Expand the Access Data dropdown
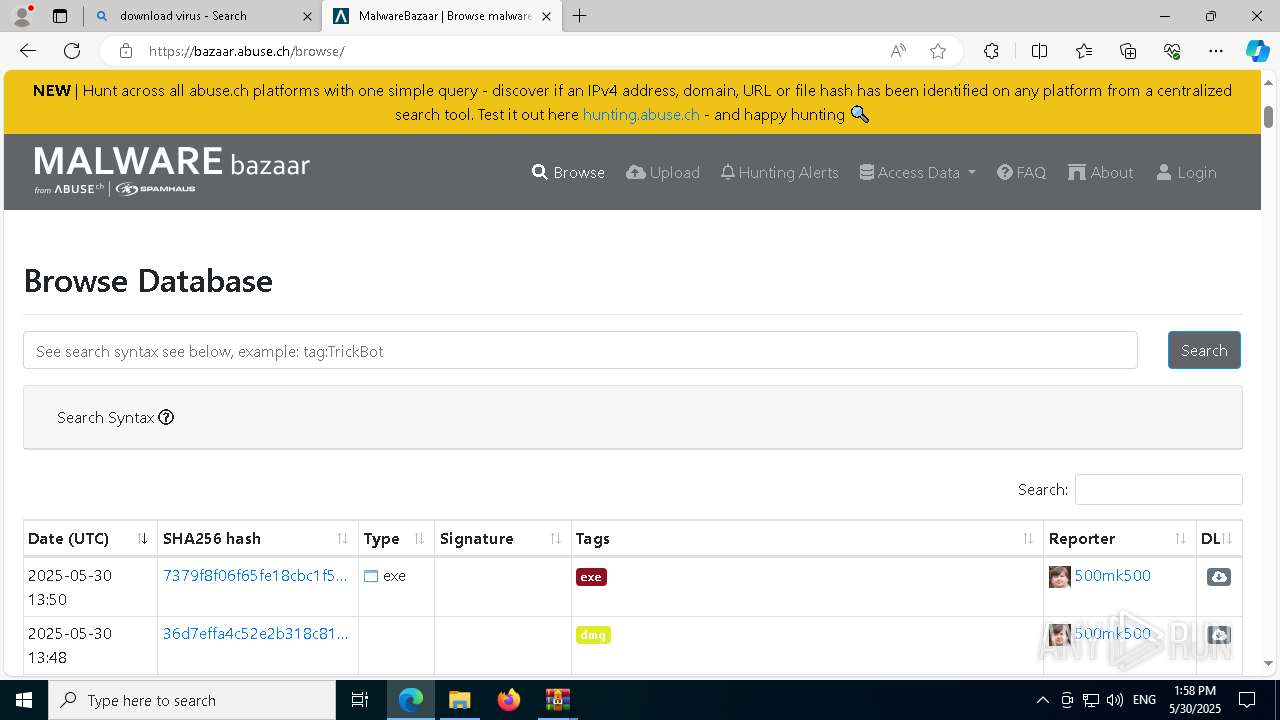The width and height of the screenshot is (1280, 720). 917,172
